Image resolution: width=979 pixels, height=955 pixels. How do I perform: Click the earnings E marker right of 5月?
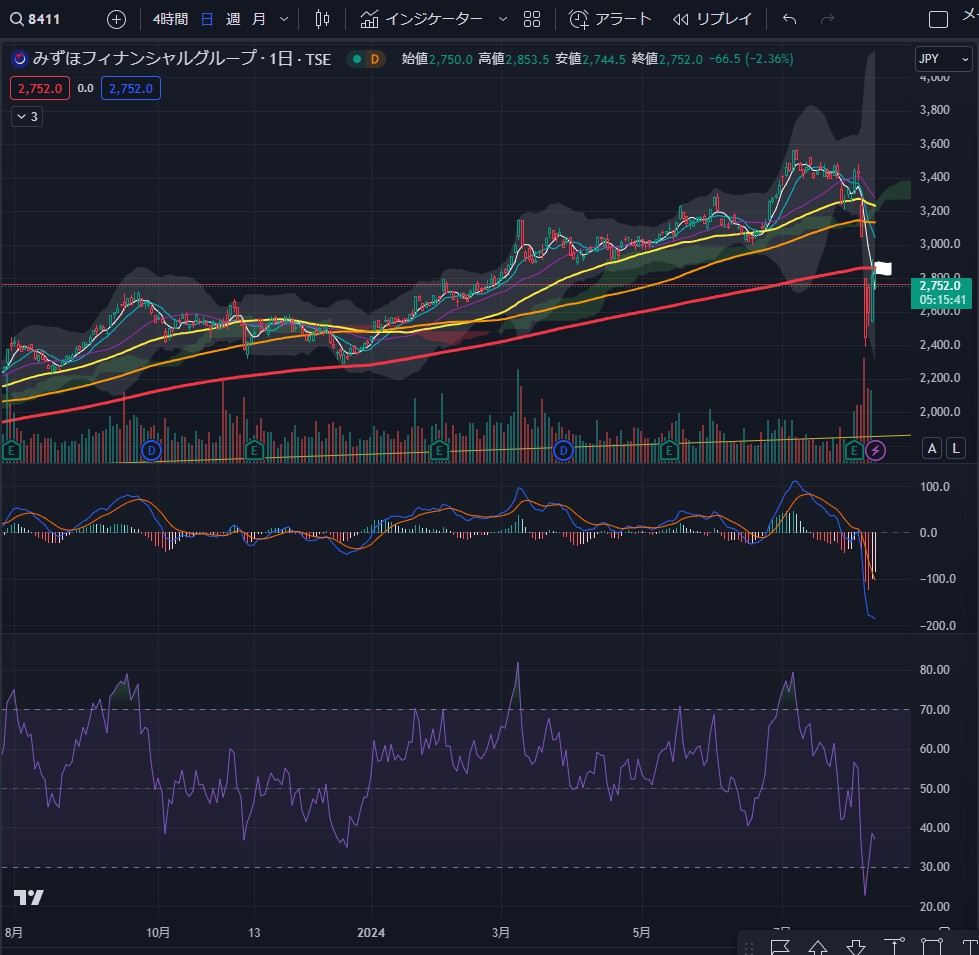[x=669, y=450]
